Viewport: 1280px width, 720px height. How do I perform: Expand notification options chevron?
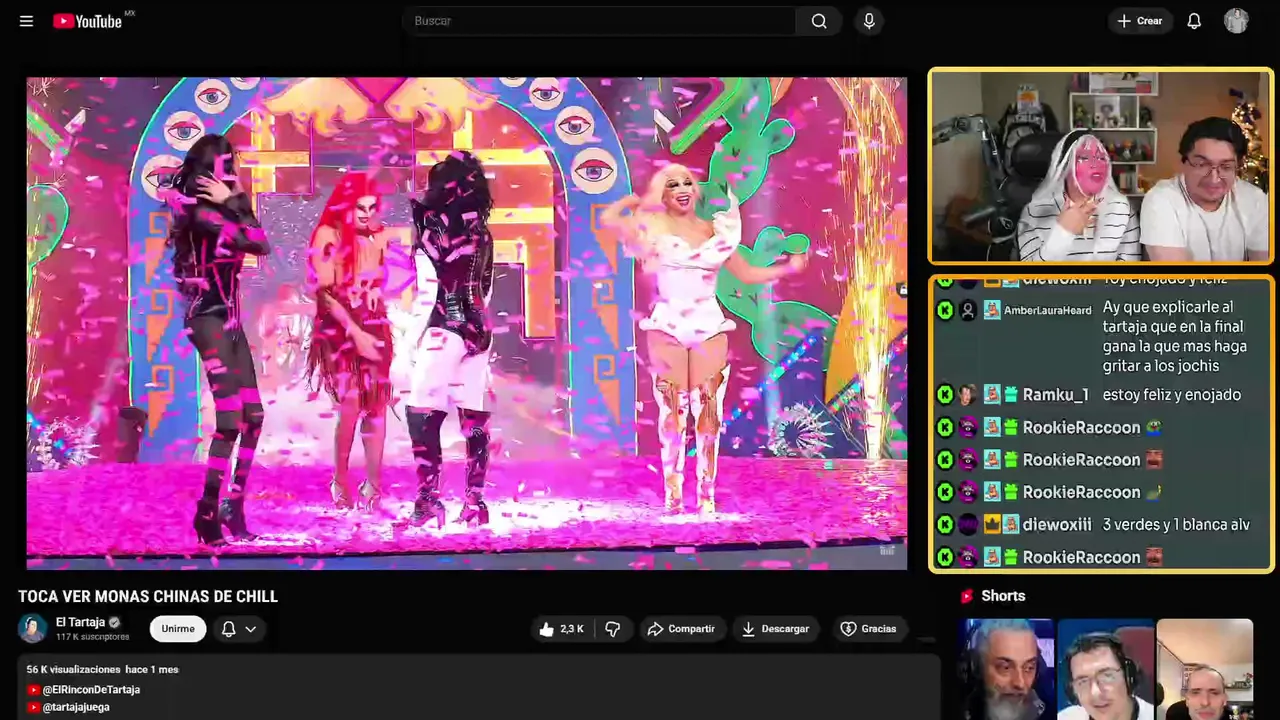pyautogui.click(x=251, y=629)
